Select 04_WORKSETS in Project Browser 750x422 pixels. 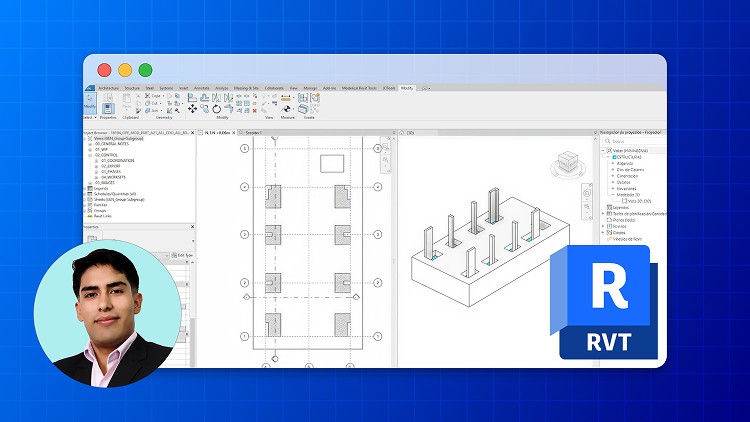pyautogui.click(x=113, y=177)
